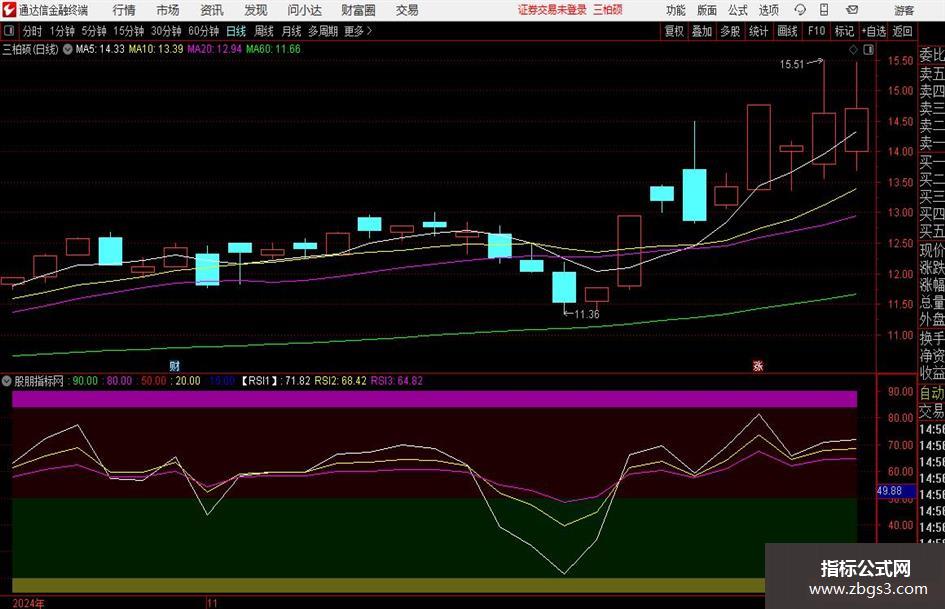Viewport: 945px width, 609px height.
Task: Click the headset customer service icon
Action: pos(800,10)
